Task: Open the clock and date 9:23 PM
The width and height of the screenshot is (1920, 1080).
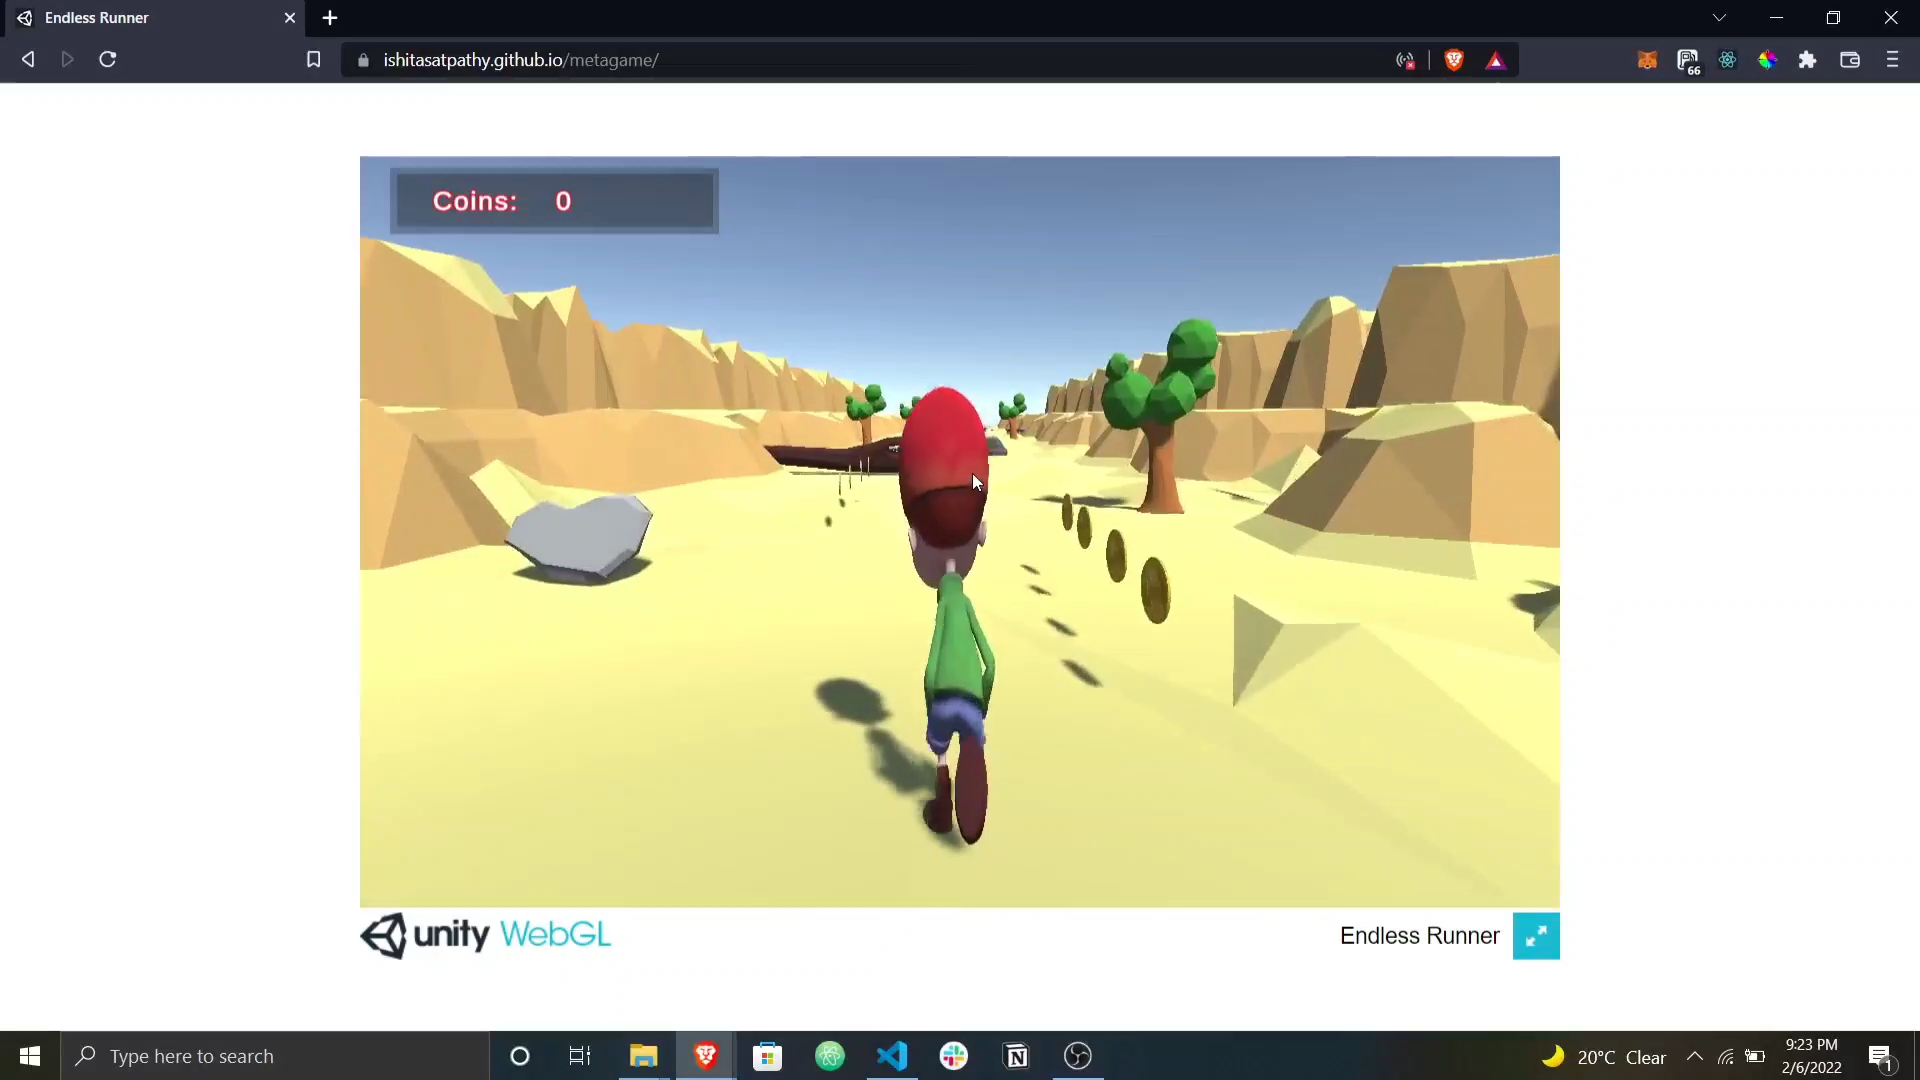Action: click(x=1811, y=1056)
